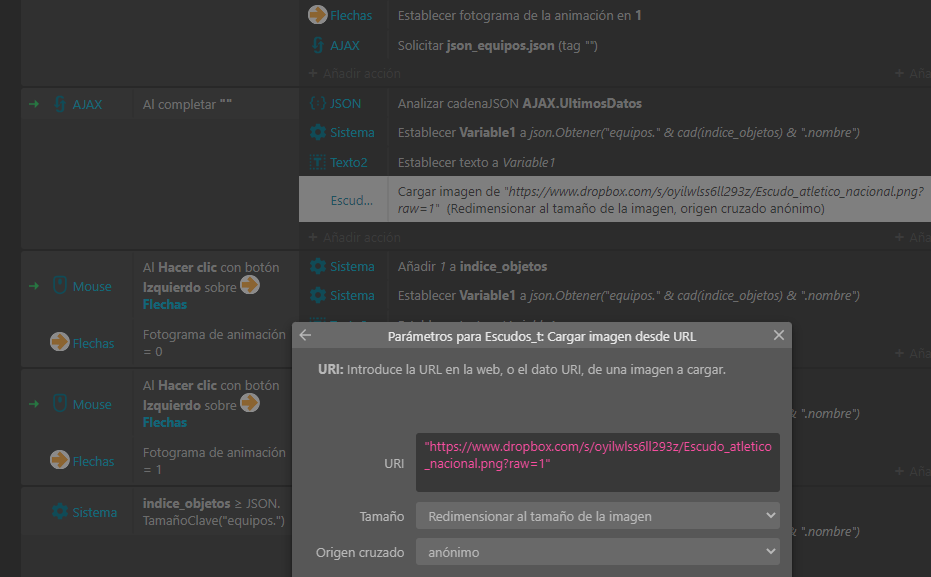Click the orange arrow inside the click condition above 'Fotograma de animación = 0'
The height and width of the screenshot is (577, 931).
pyautogui.click(x=250, y=286)
